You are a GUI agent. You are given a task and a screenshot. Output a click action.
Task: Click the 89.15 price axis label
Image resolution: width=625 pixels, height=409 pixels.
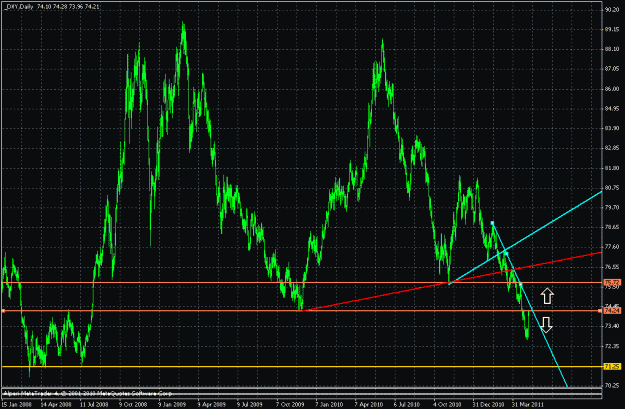612,29
